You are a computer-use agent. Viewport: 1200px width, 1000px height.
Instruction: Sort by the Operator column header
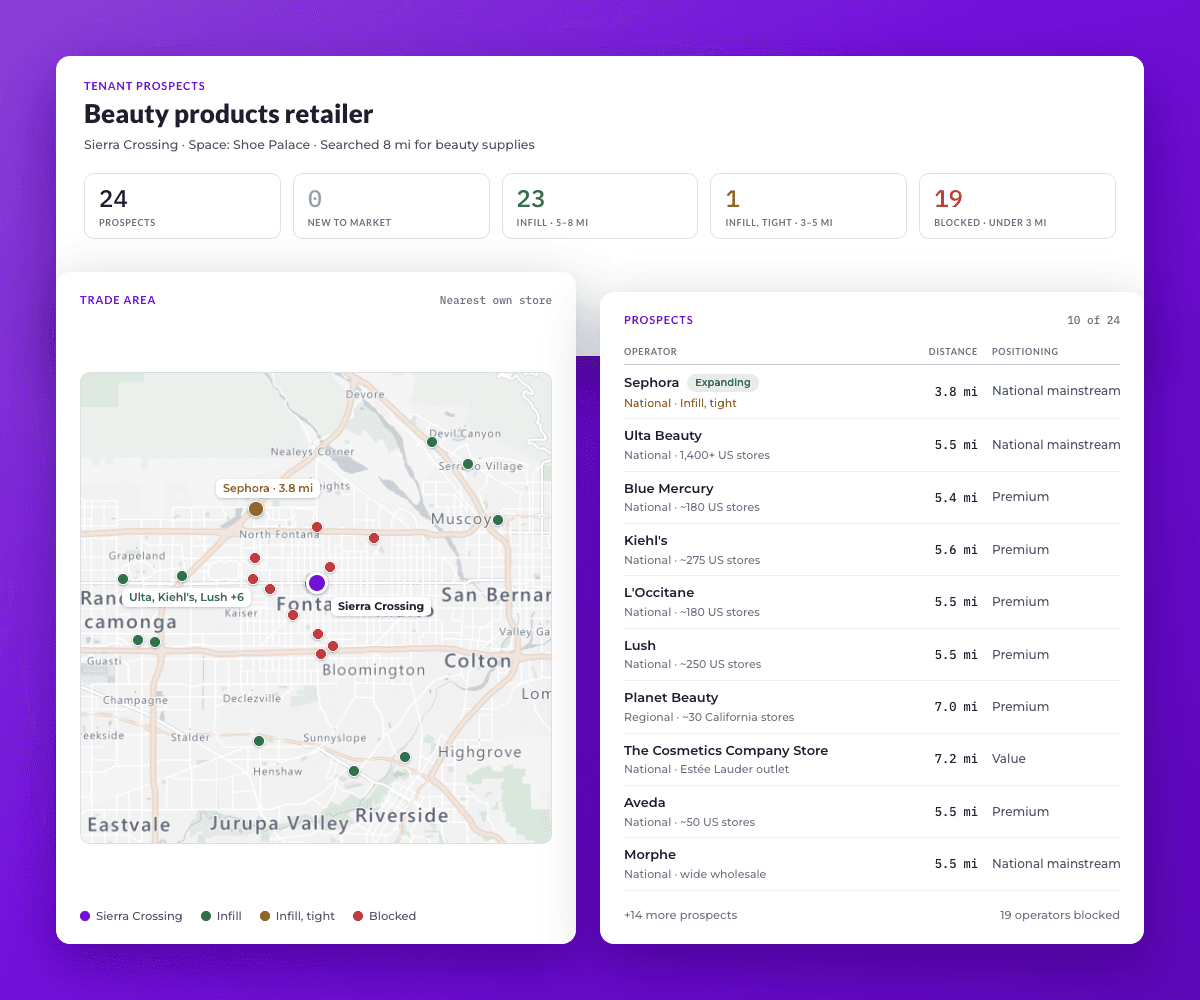650,352
